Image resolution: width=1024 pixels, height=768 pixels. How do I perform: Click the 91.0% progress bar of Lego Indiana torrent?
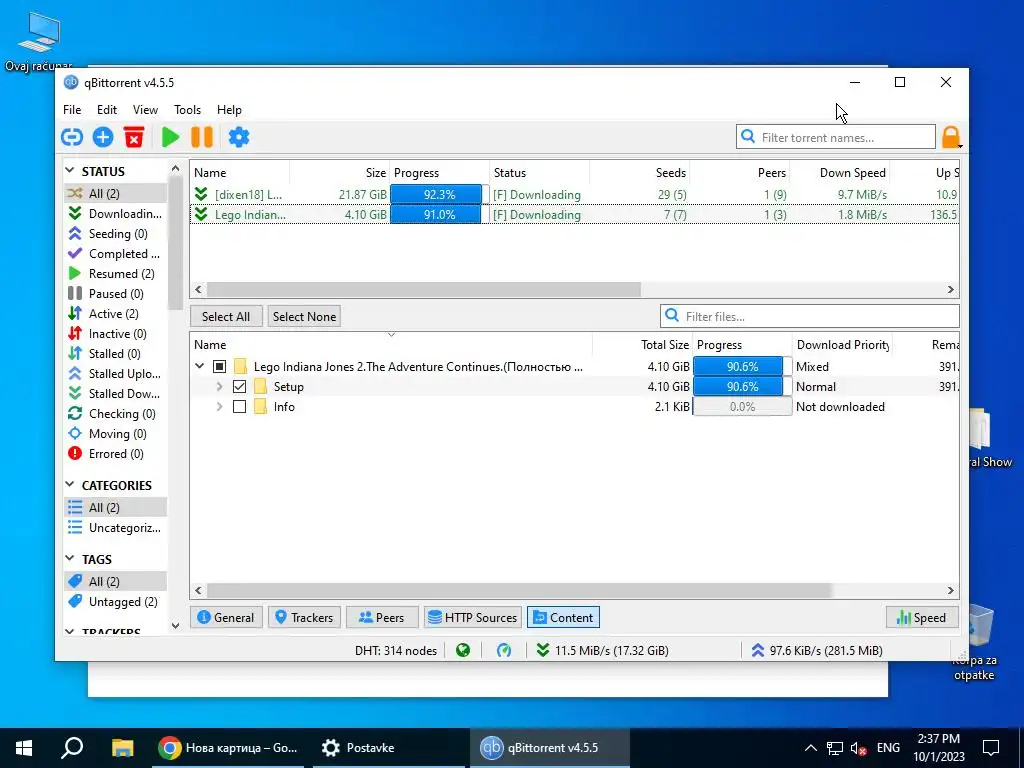click(x=439, y=215)
